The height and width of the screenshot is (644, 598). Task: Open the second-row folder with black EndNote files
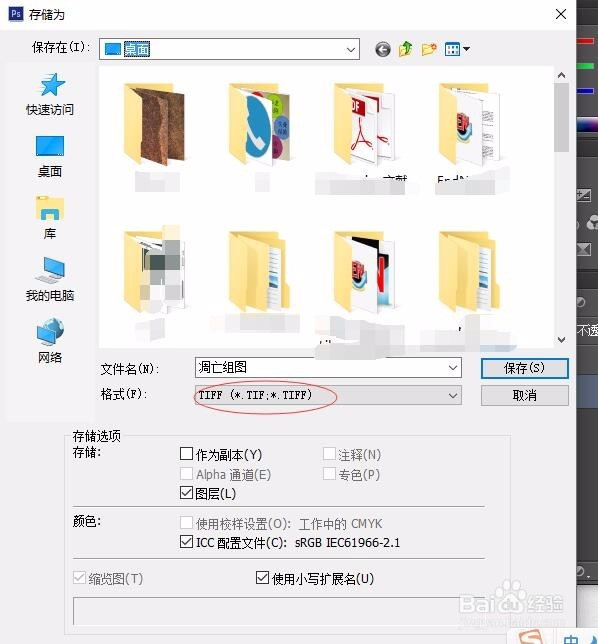(x=365, y=271)
